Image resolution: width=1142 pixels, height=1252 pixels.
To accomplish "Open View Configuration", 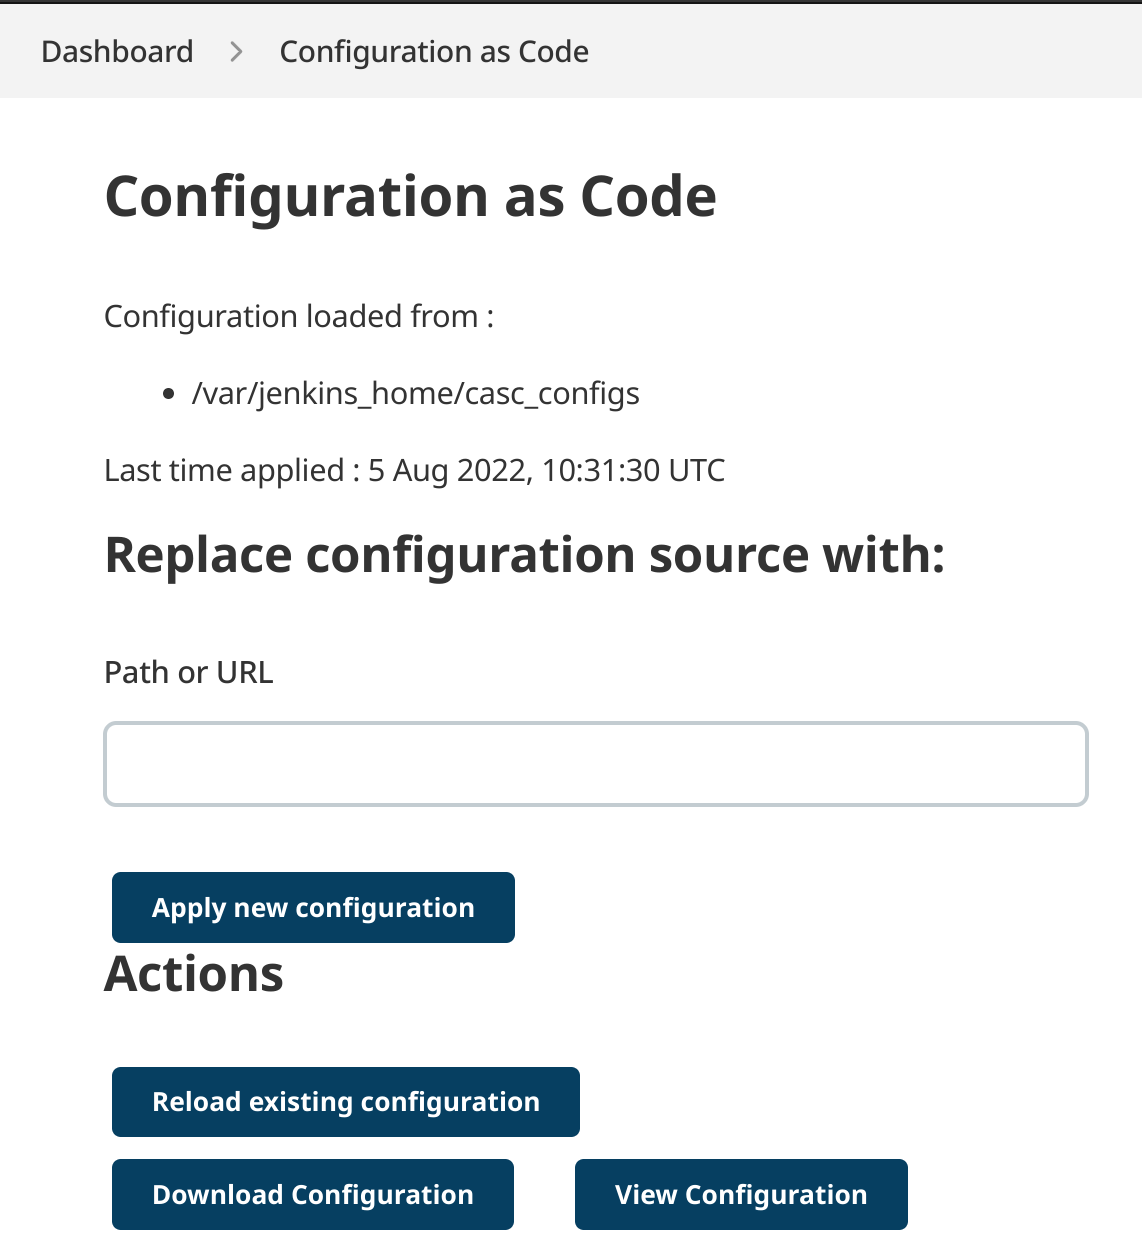I will click(x=740, y=1194).
